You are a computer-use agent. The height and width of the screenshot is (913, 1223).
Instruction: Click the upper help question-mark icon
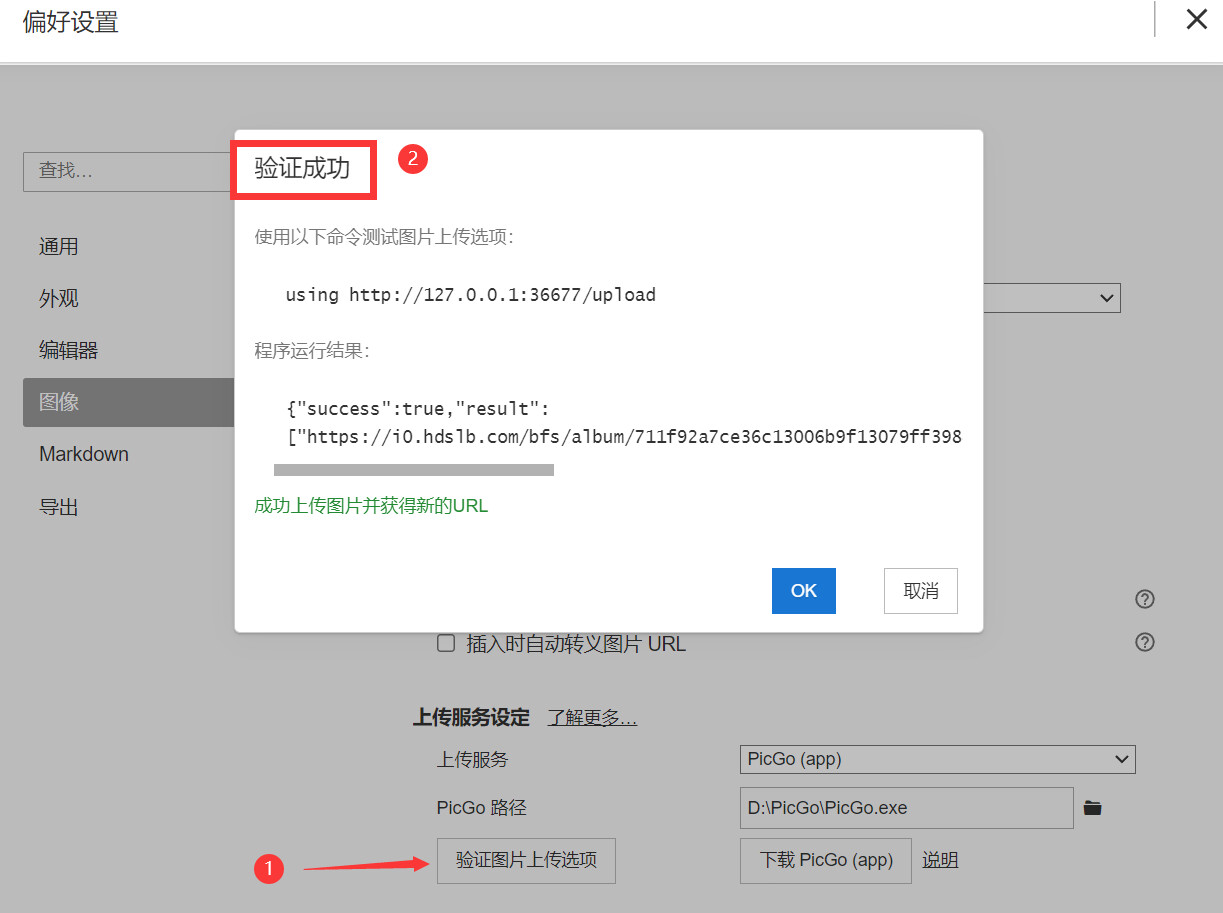pos(1145,599)
